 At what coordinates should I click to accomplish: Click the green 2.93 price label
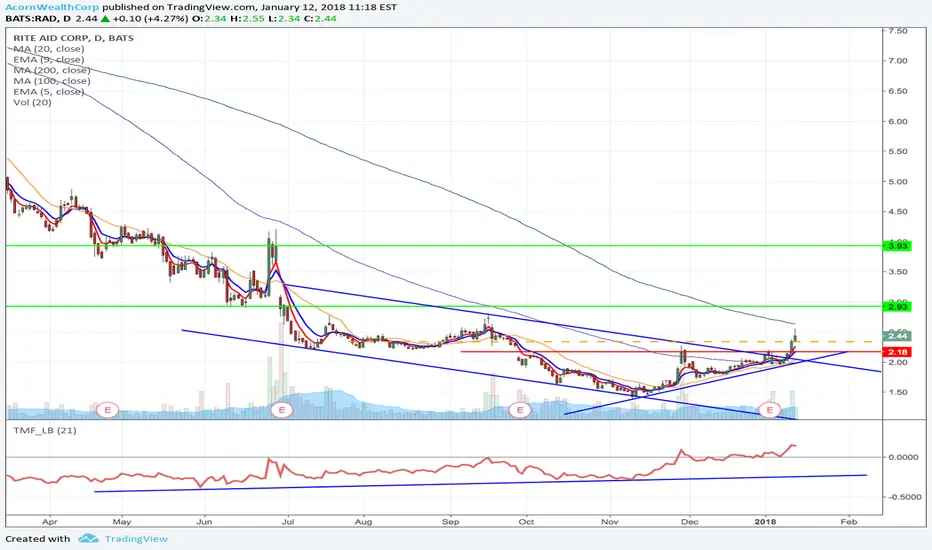[x=897, y=307]
